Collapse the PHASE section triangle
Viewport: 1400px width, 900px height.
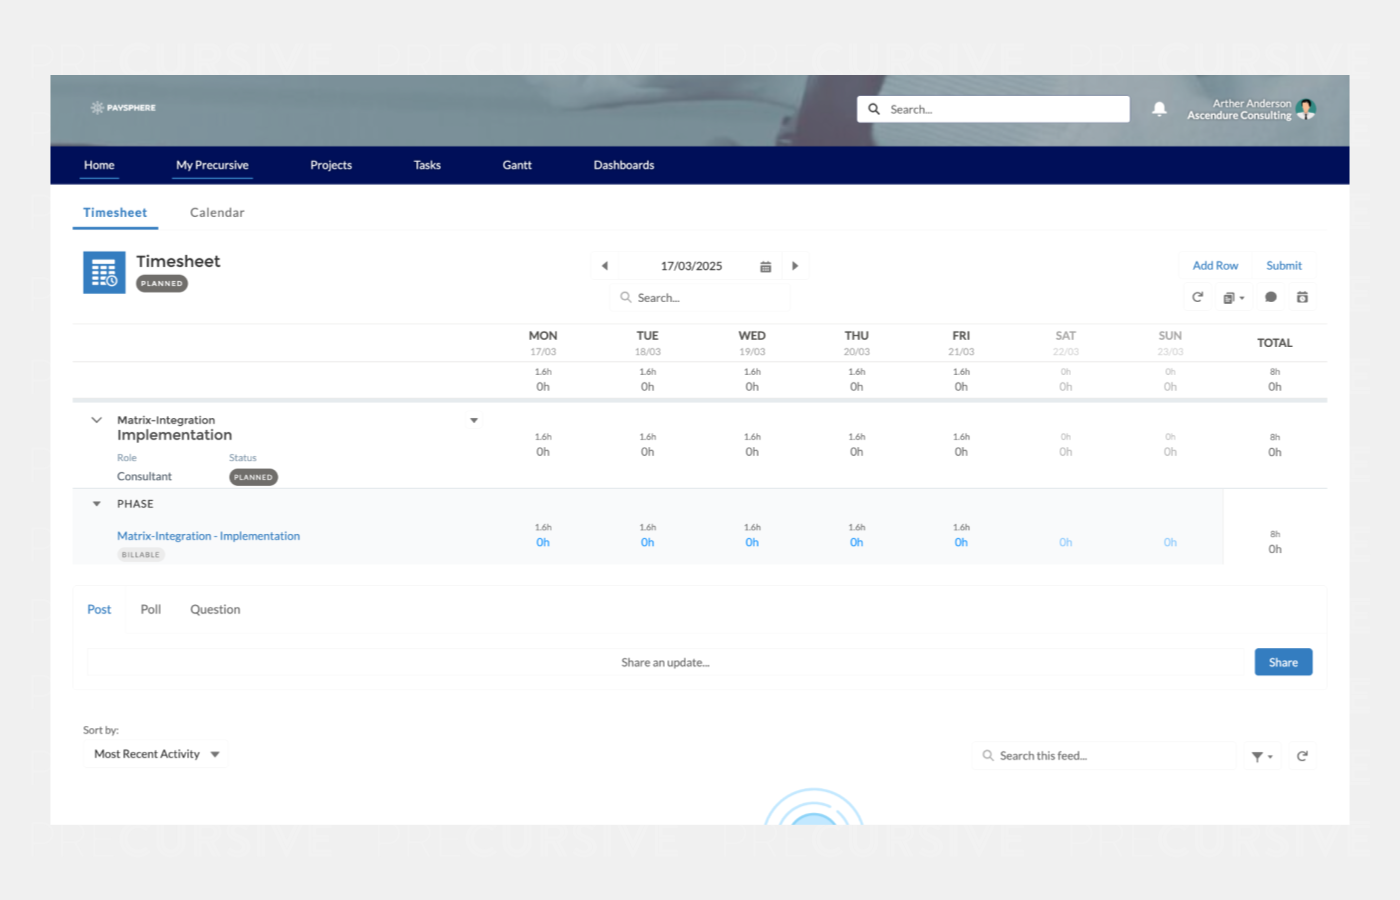coord(97,504)
